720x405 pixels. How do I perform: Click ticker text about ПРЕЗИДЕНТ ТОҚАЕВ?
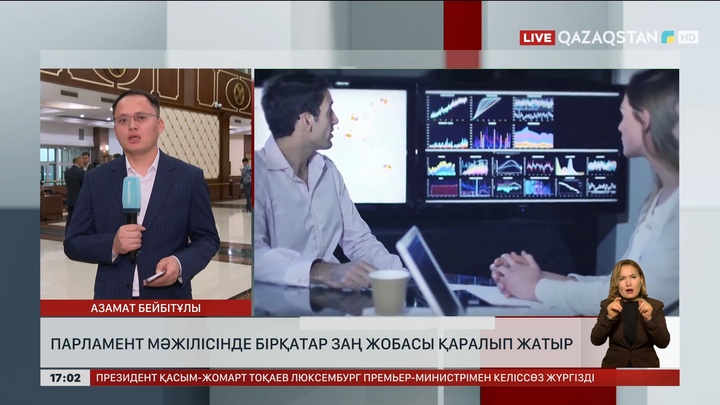(x=345, y=378)
